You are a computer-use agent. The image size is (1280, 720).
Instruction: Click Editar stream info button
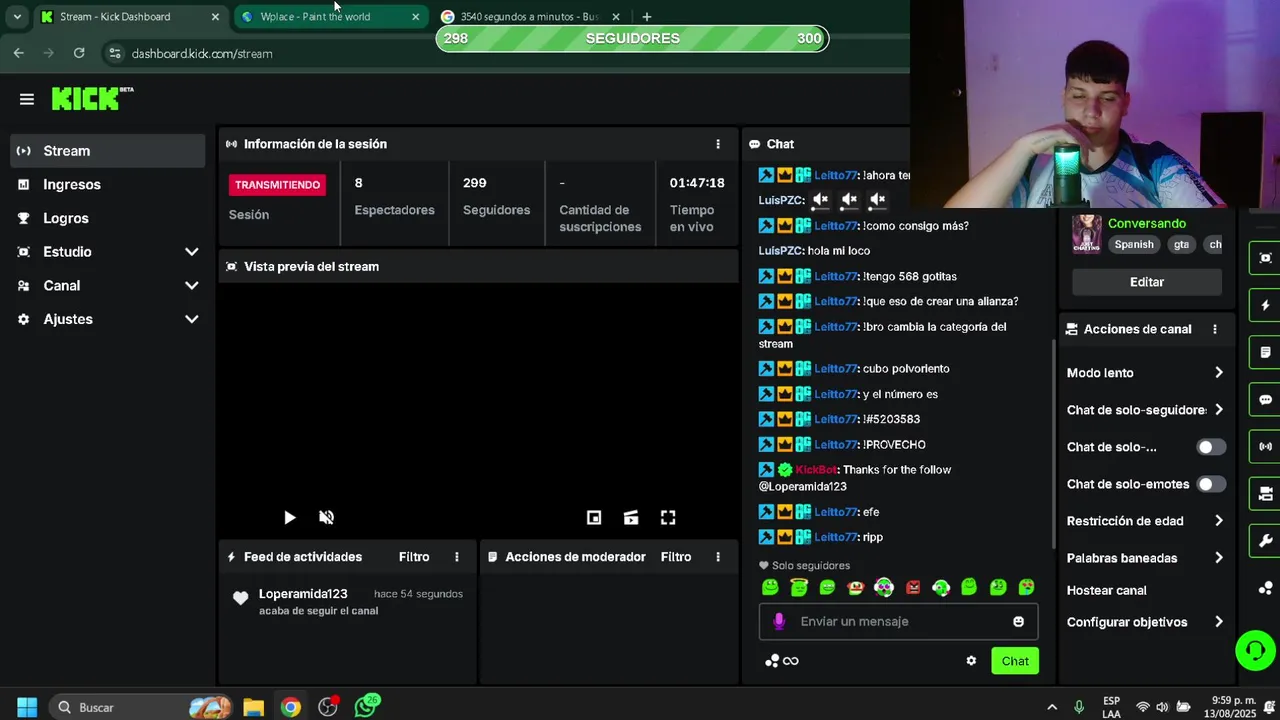tap(1147, 282)
